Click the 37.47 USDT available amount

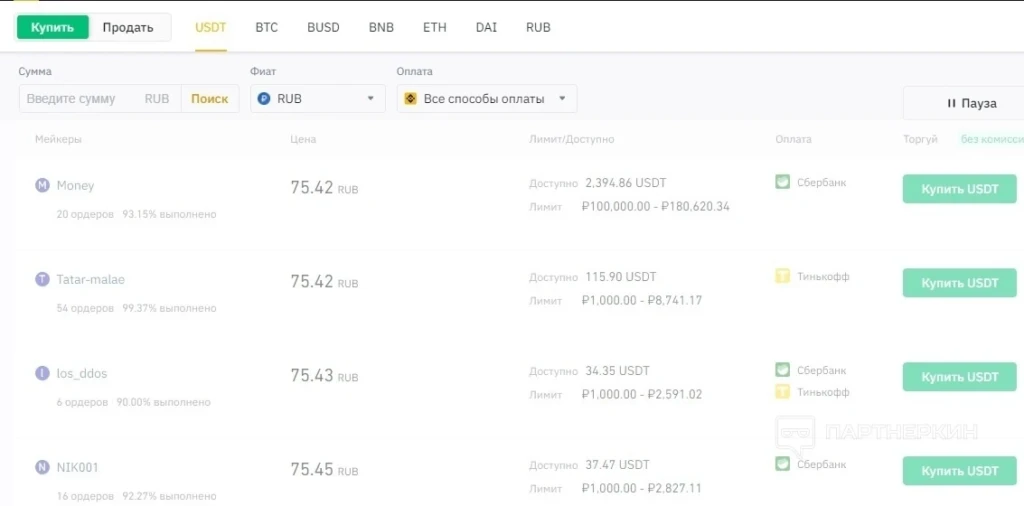tap(618, 465)
